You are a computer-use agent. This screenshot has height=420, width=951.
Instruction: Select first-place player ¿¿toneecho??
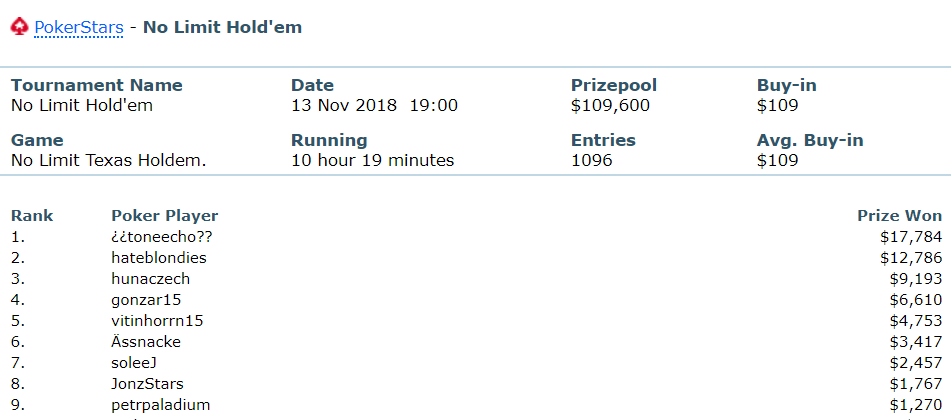pos(162,237)
